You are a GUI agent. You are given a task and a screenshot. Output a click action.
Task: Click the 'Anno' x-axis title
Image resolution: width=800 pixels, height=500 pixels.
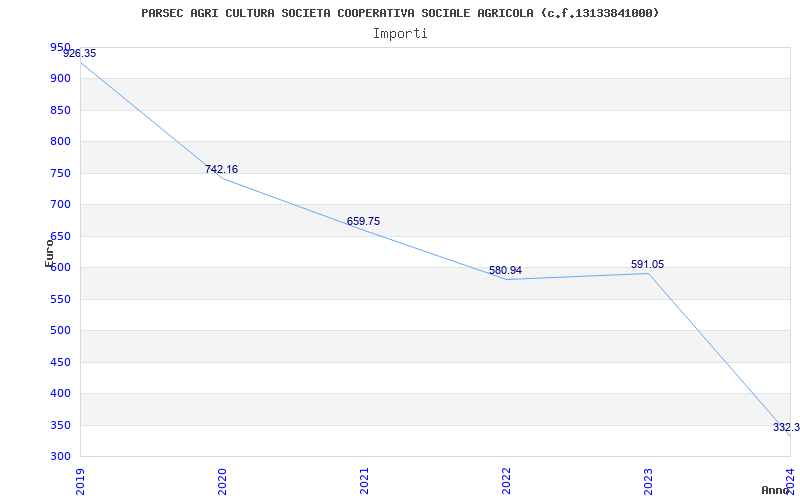coord(776,490)
